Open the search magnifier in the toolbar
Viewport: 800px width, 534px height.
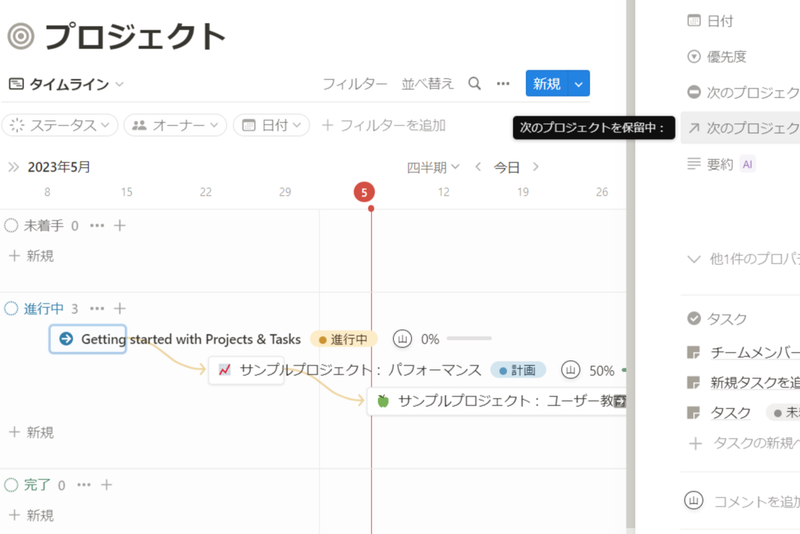click(474, 83)
